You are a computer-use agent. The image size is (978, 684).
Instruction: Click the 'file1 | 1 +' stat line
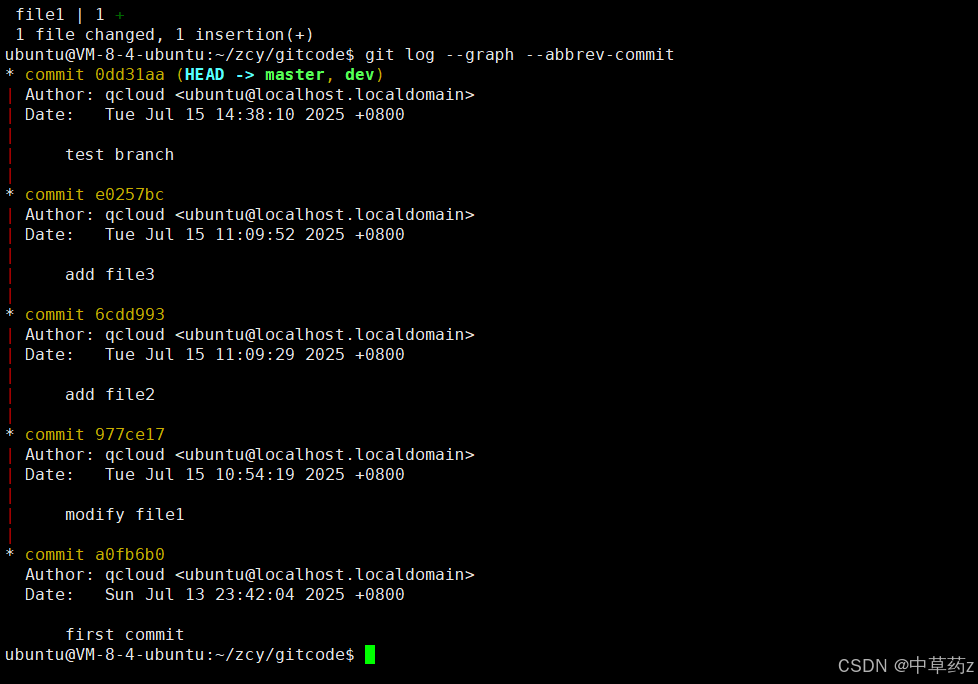click(70, 15)
